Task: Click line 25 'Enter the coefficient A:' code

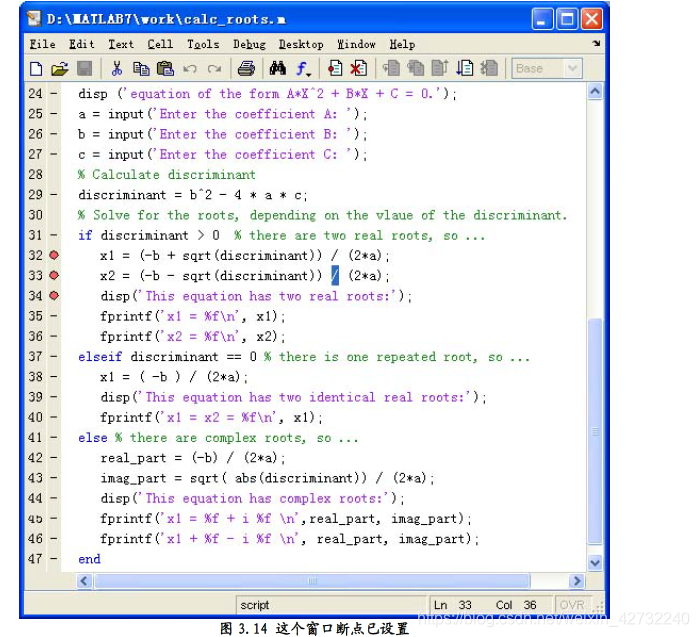Action: [223, 114]
